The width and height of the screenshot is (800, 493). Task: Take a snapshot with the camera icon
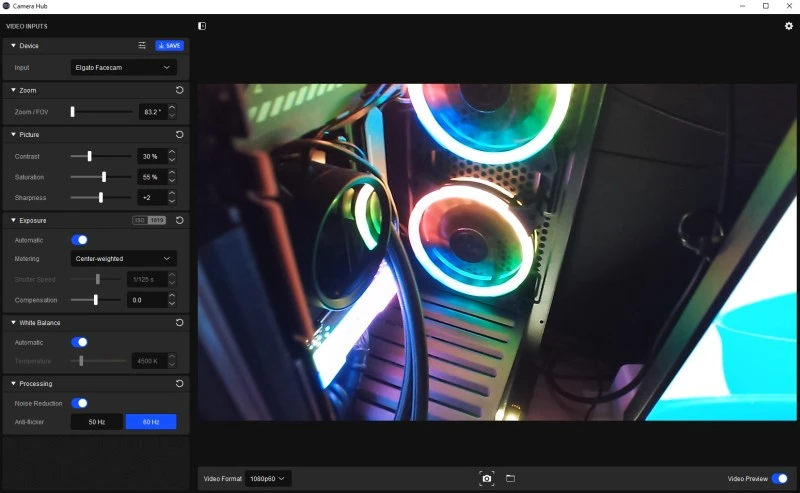coord(487,478)
